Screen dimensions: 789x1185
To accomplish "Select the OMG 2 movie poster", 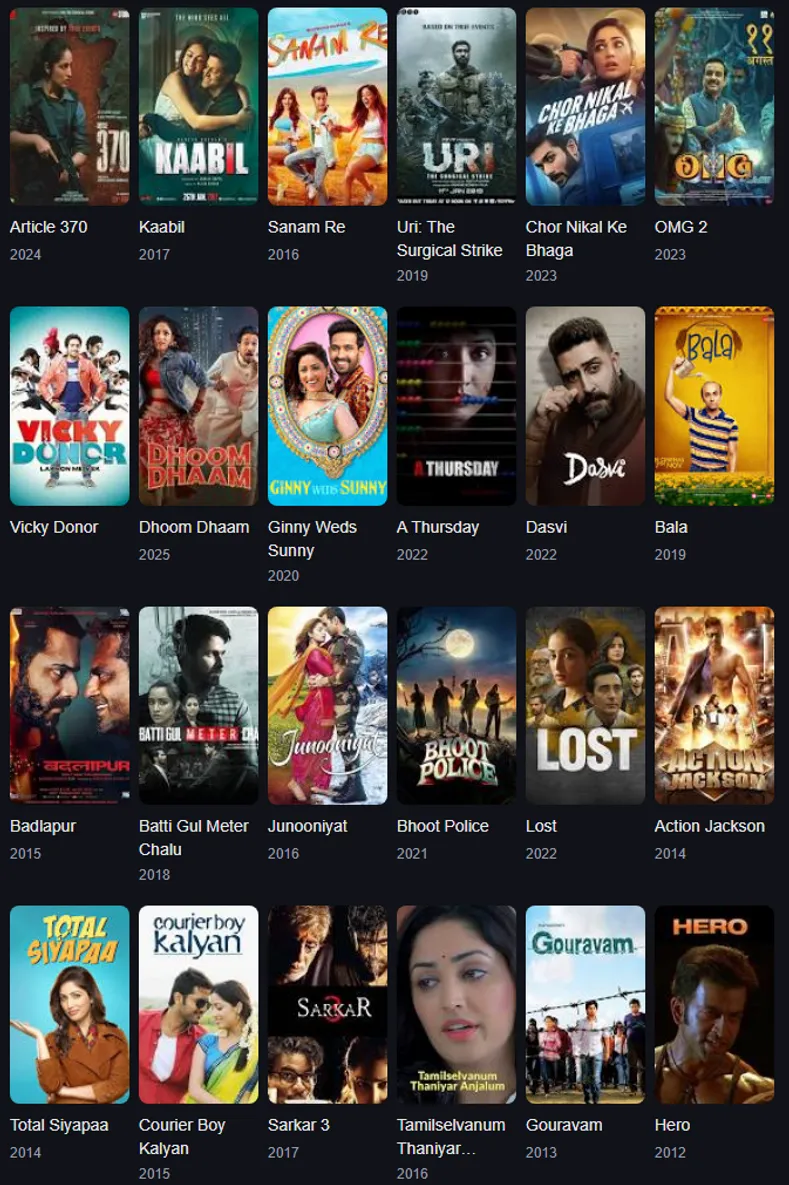I will (x=714, y=107).
